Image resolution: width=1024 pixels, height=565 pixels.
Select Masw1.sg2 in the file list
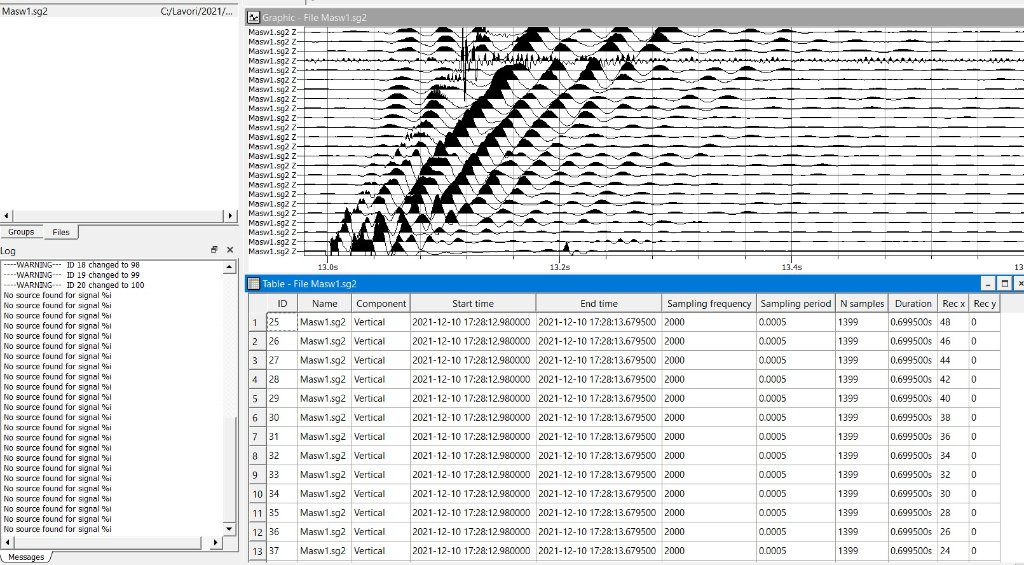pos(25,11)
